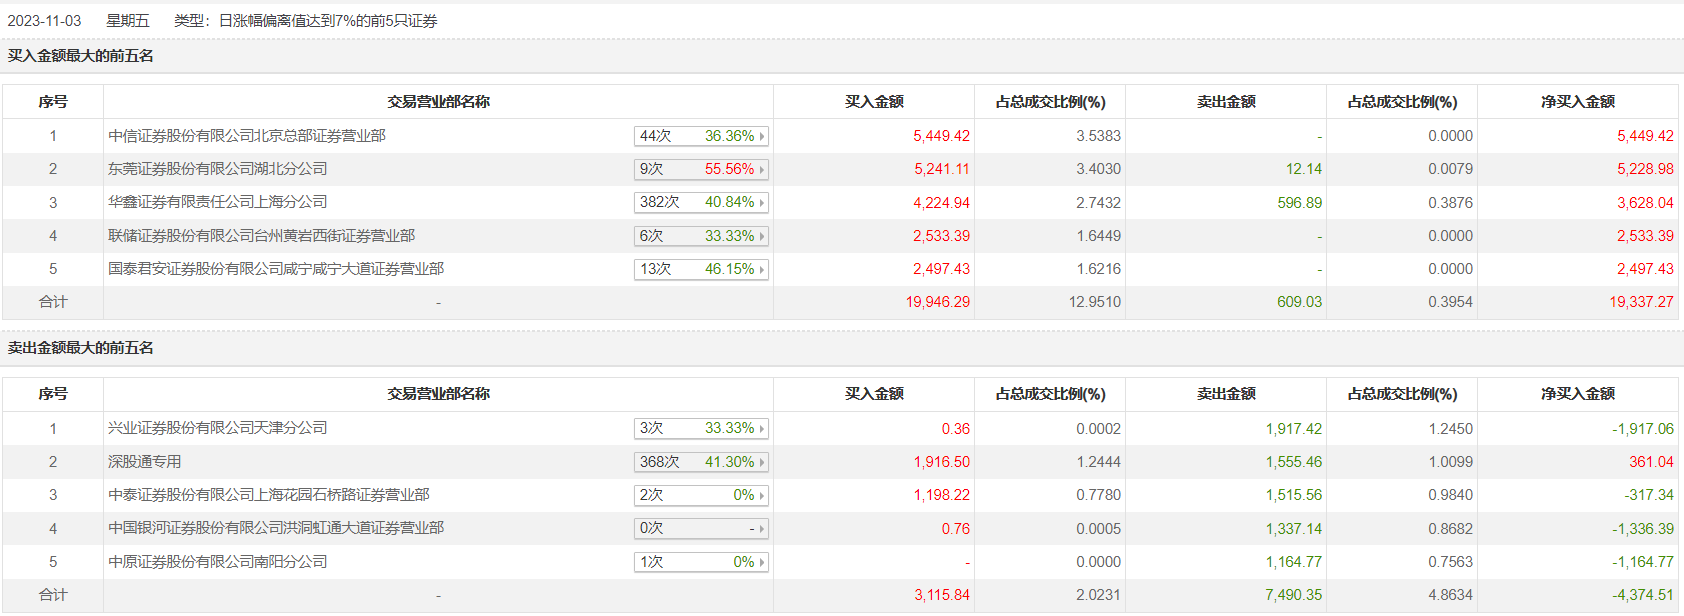Expand the 9次 55.56% stats arrow
This screenshot has height=616, width=1684.
[x=762, y=169]
